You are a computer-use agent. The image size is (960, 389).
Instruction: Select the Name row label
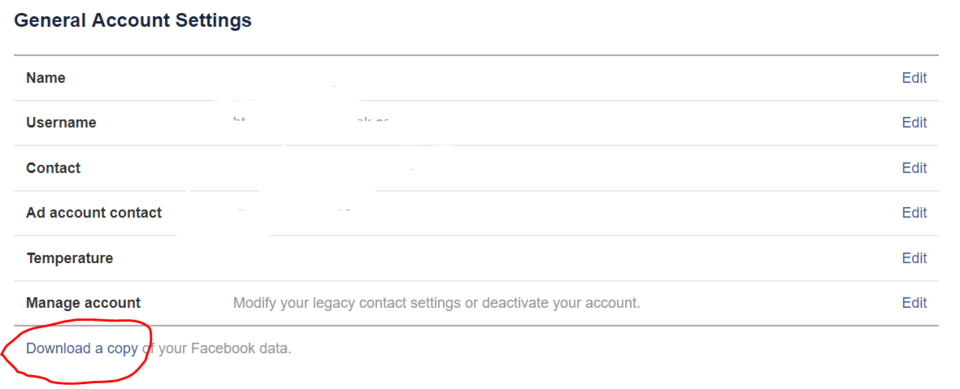click(46, 78)
